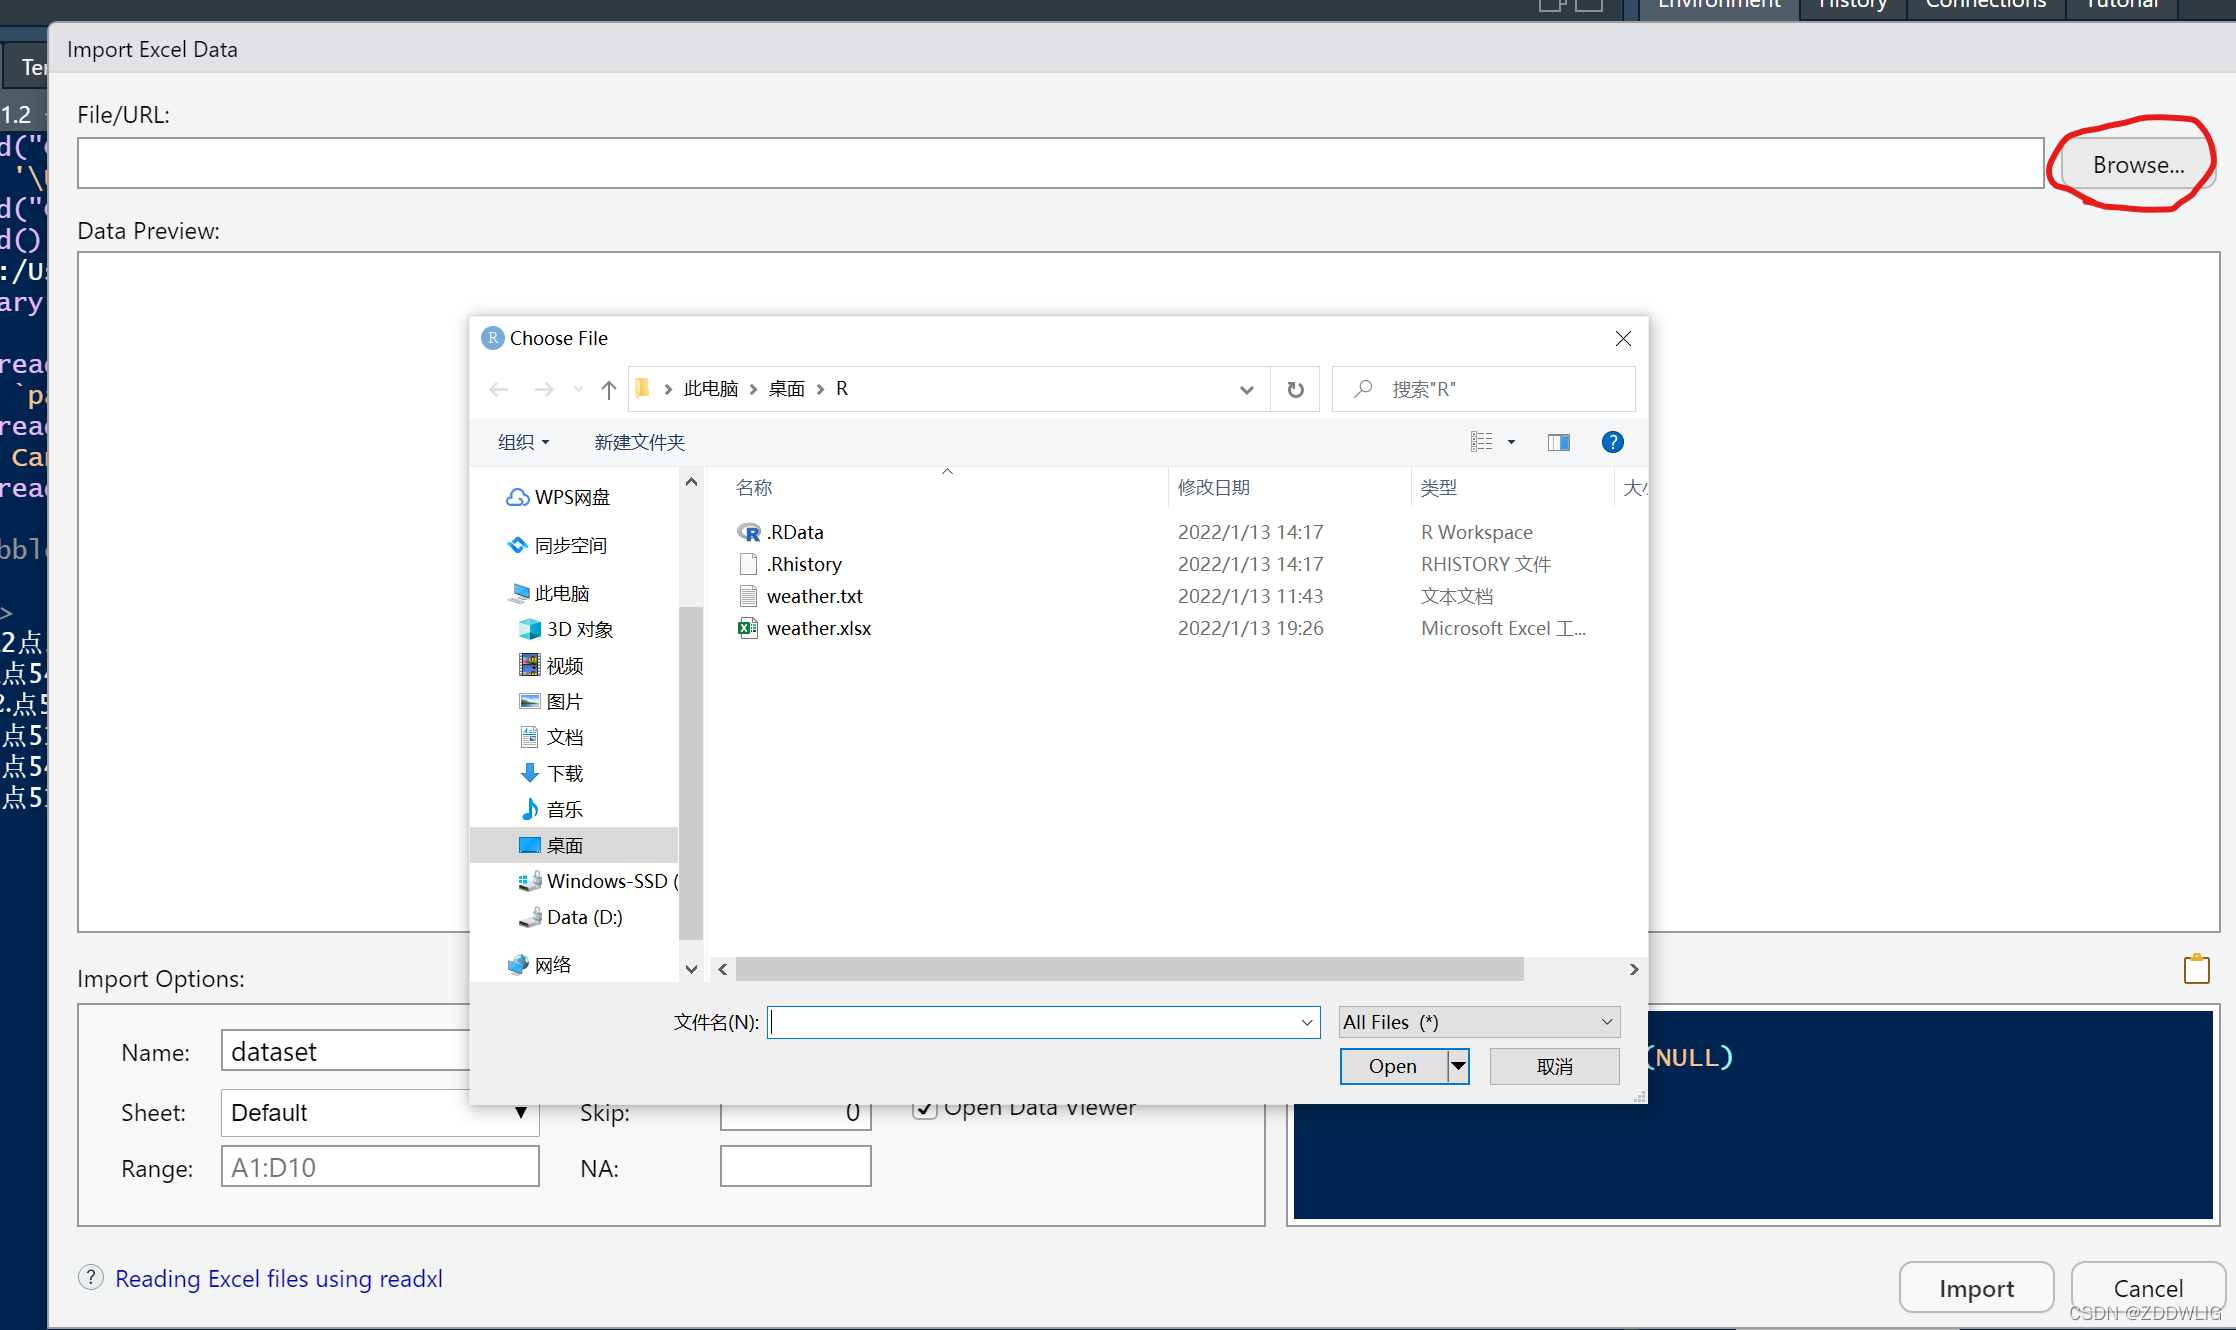Click the Cancel button
Screen dimensions: 2236x1330
tap(2148, 1288)
